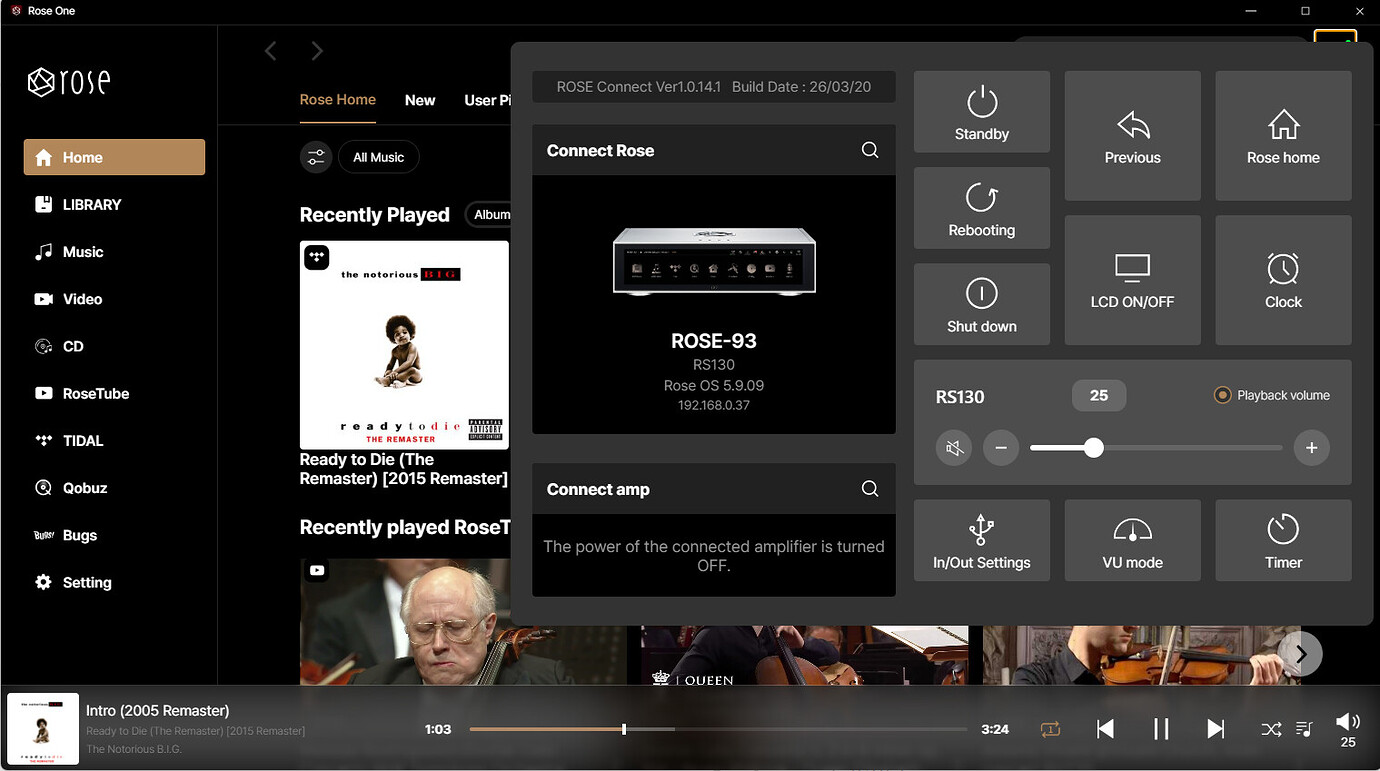
Task: Increase RS130 volume with plus button
Action: pyautogui.click(x=1311, y=448)
